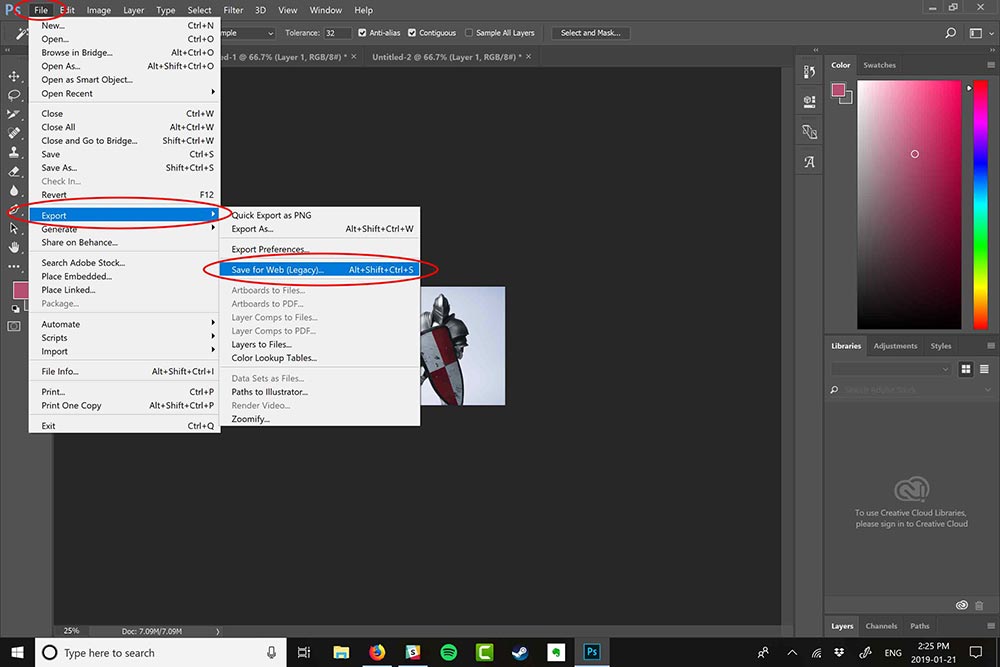This screenshot has width=1000, height=667.
Task: Expand the Open Recent submenu
Action: 125,93
